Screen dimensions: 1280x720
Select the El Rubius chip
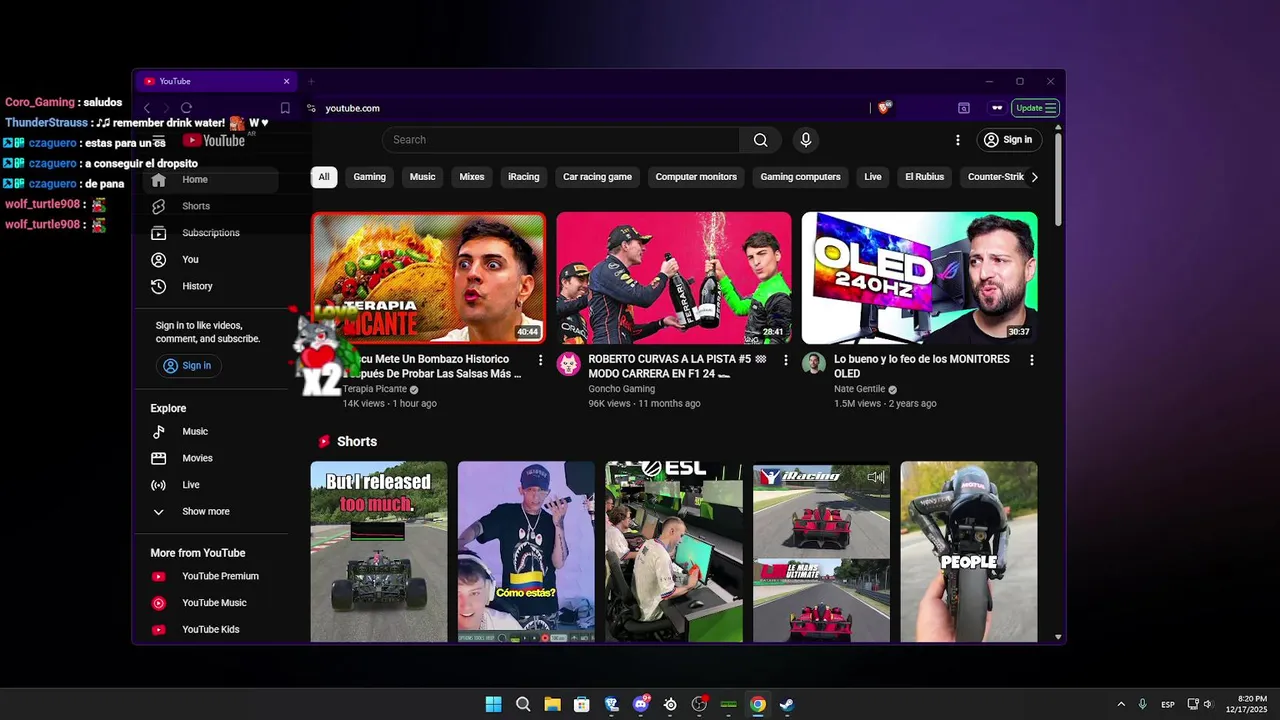[925, 177]
